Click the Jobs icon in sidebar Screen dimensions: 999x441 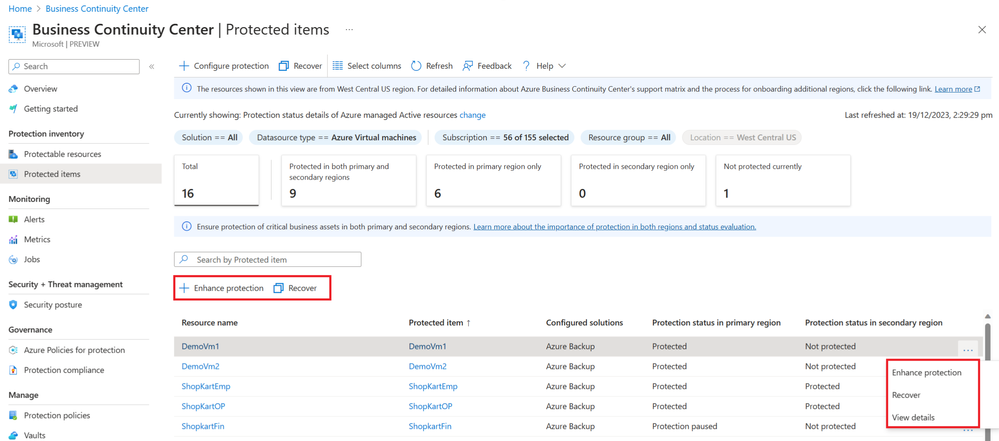click(13, 259)
